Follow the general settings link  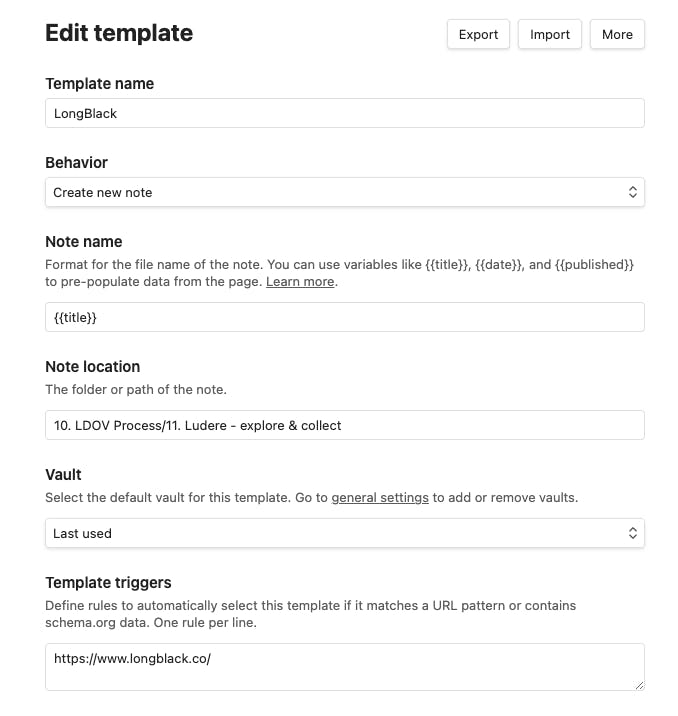click(x=380, y=497)
